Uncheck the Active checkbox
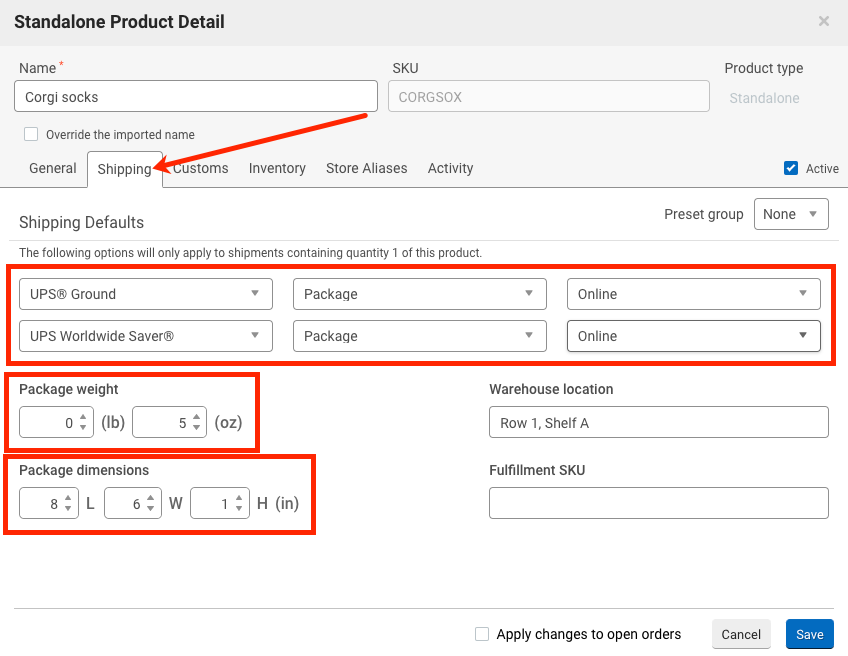 (791, 168)
